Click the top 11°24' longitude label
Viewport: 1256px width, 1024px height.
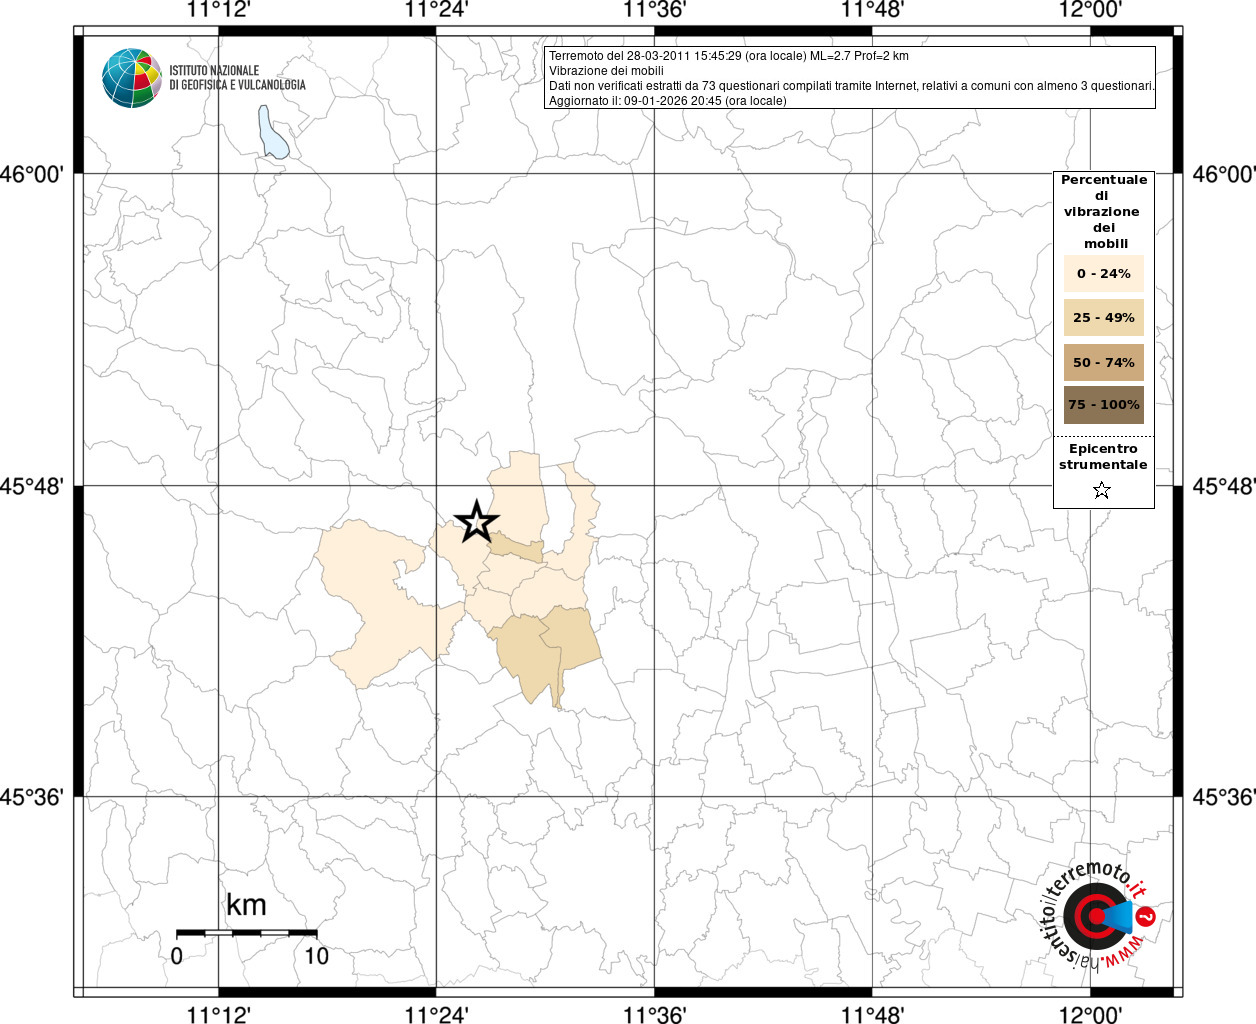436,10
